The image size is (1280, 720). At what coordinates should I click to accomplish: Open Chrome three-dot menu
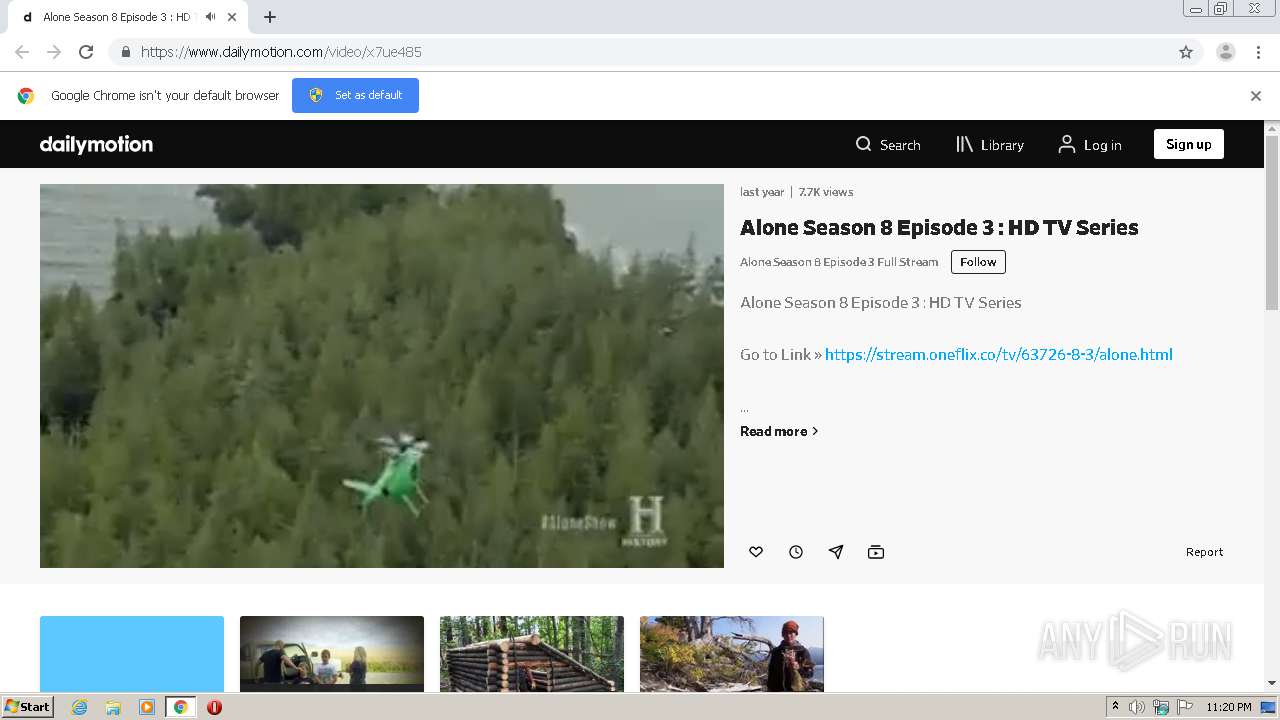[1259, 52]
